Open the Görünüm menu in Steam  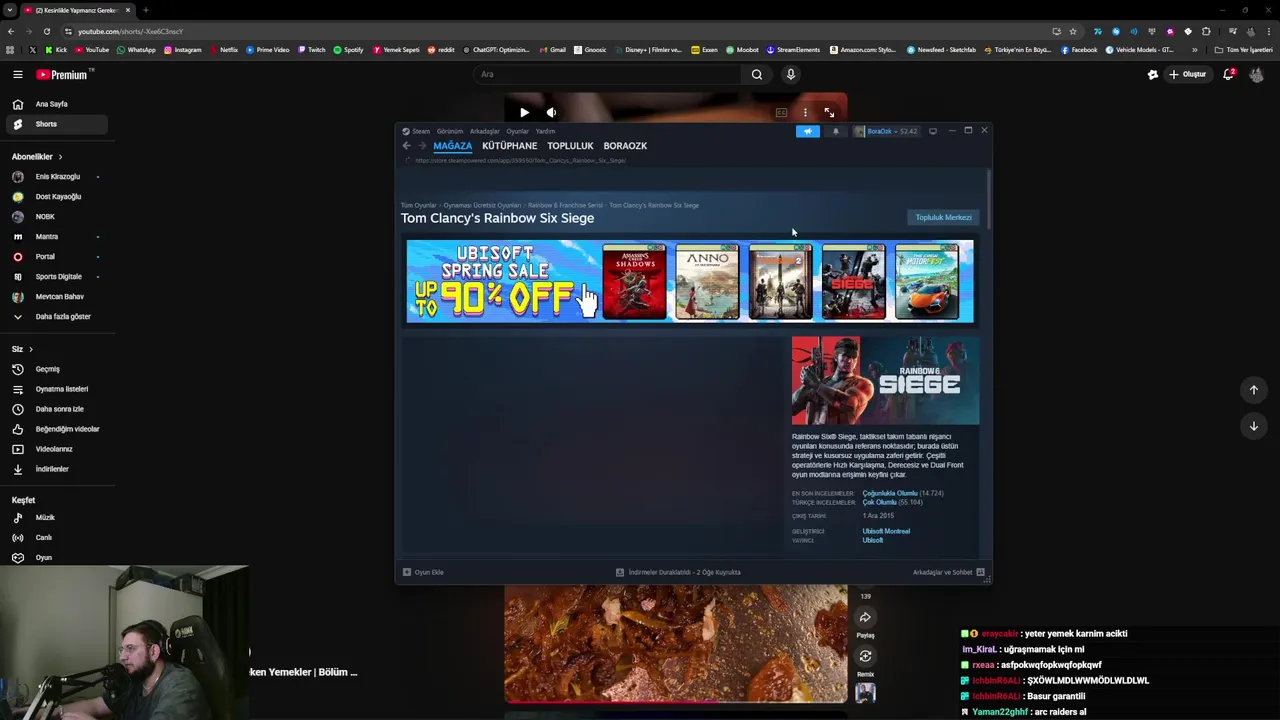pos(450,131)
